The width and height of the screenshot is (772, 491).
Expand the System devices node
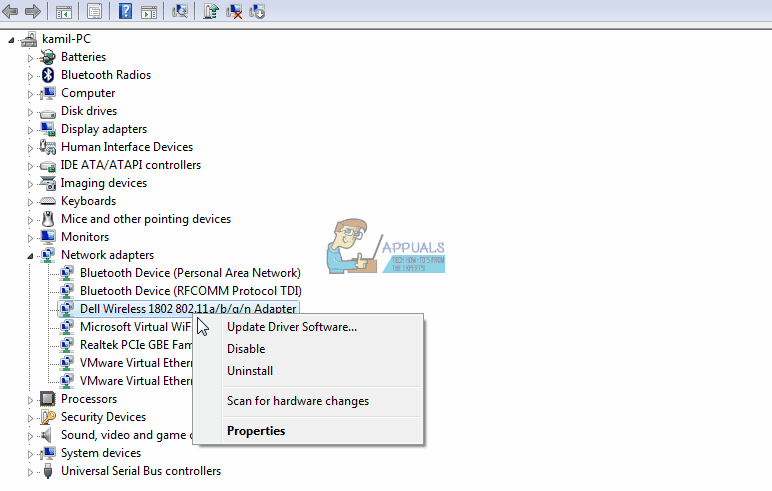point(30,454)
